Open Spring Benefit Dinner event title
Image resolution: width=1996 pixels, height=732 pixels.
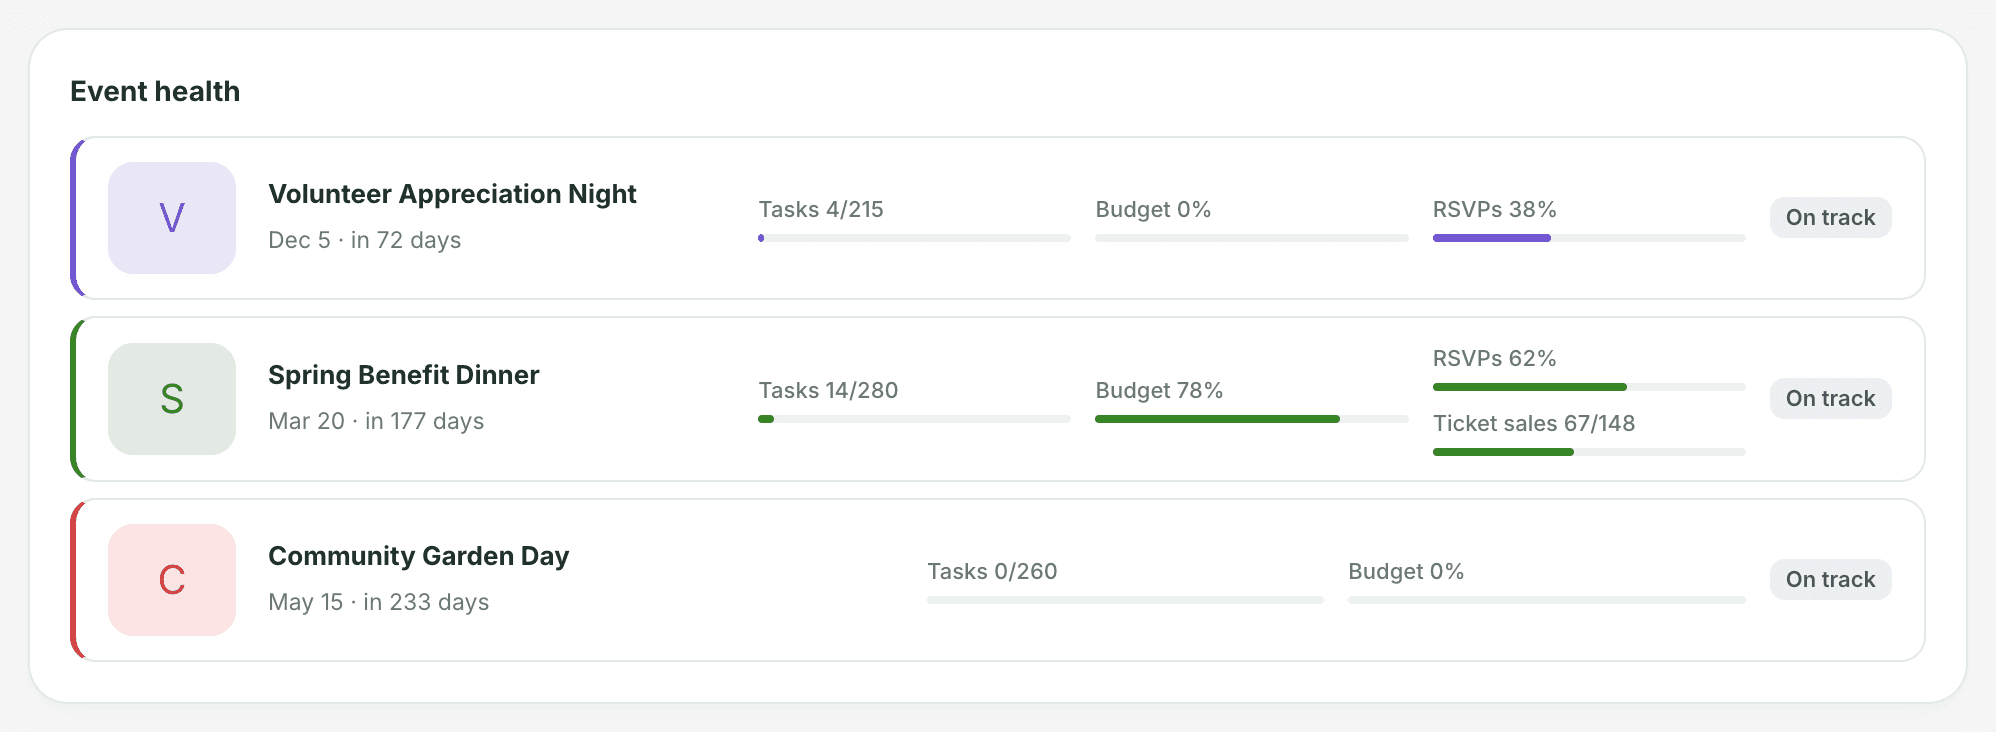tap(404, 375)
